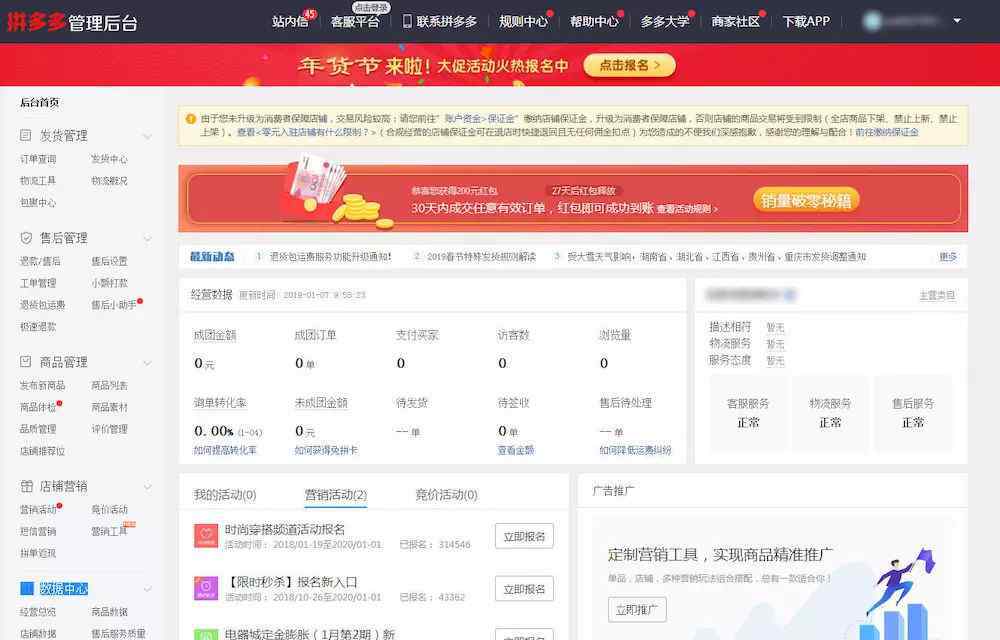The height and width of the screenshot is (640, 1000).
Task: Open the 如何获得免拼卡 link
Action: [x=326, y=450]
